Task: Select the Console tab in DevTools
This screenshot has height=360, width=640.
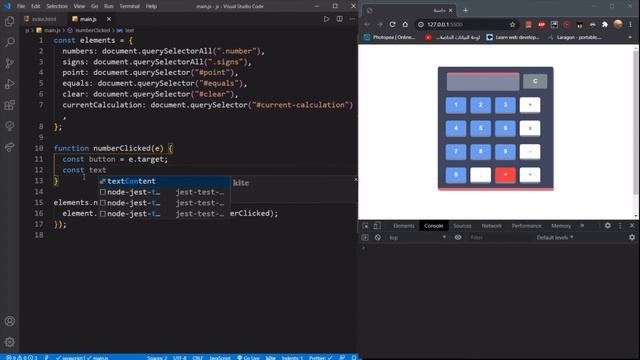Action: pyautogui.click(x=433, y=226)
